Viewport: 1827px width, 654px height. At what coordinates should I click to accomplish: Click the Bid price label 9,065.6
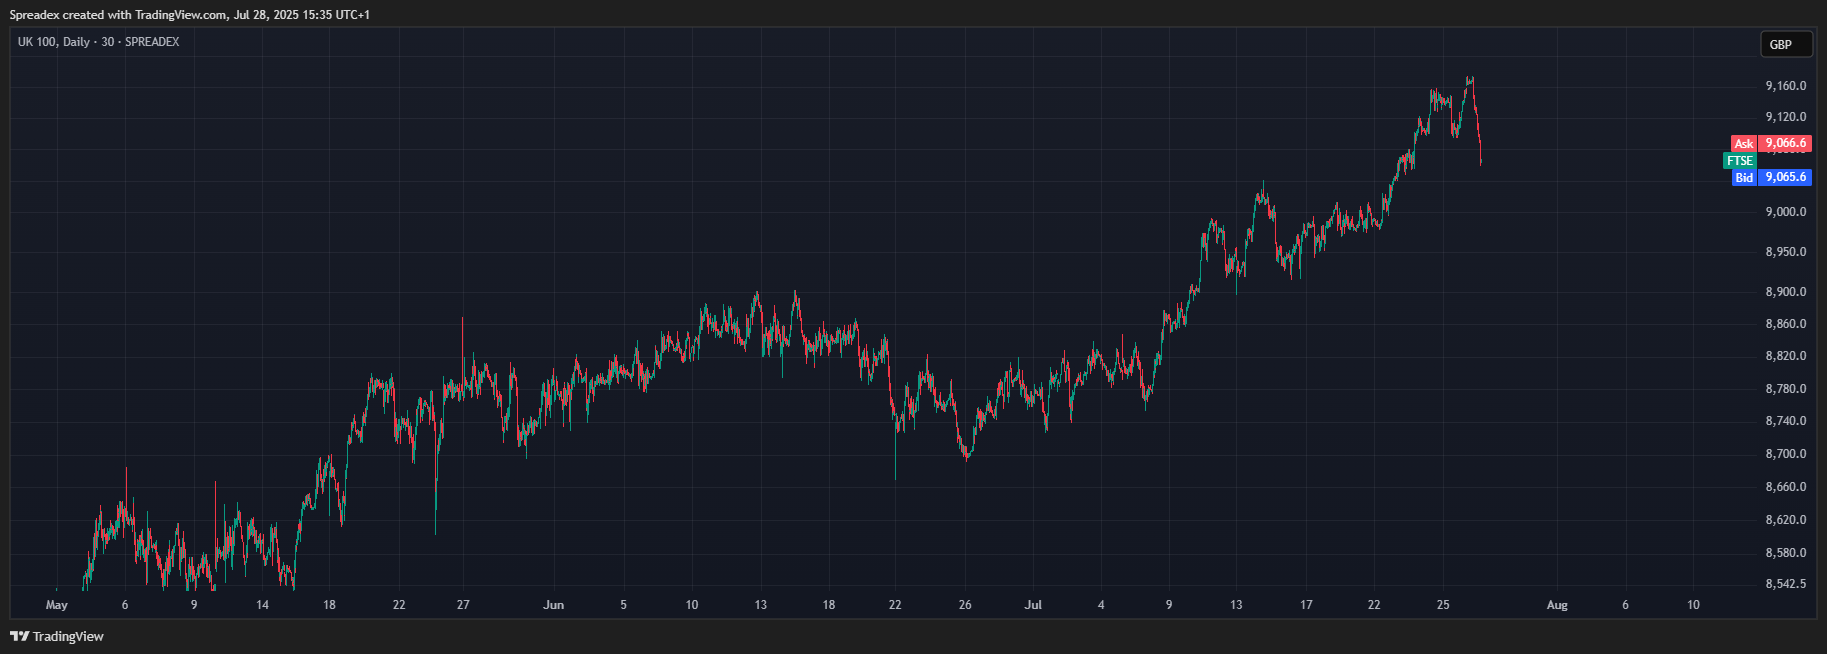(x=1785, y=177)
